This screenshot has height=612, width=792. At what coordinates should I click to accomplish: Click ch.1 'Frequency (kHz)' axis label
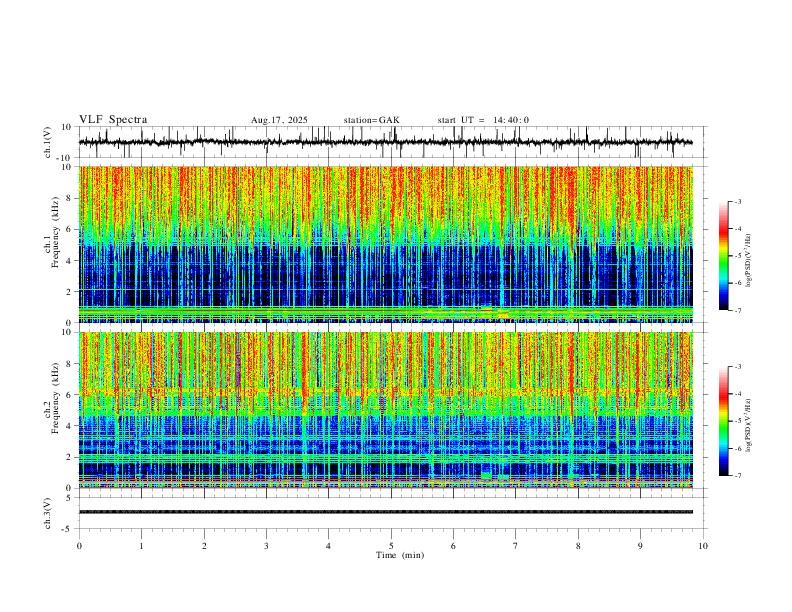tap(55, 232)
